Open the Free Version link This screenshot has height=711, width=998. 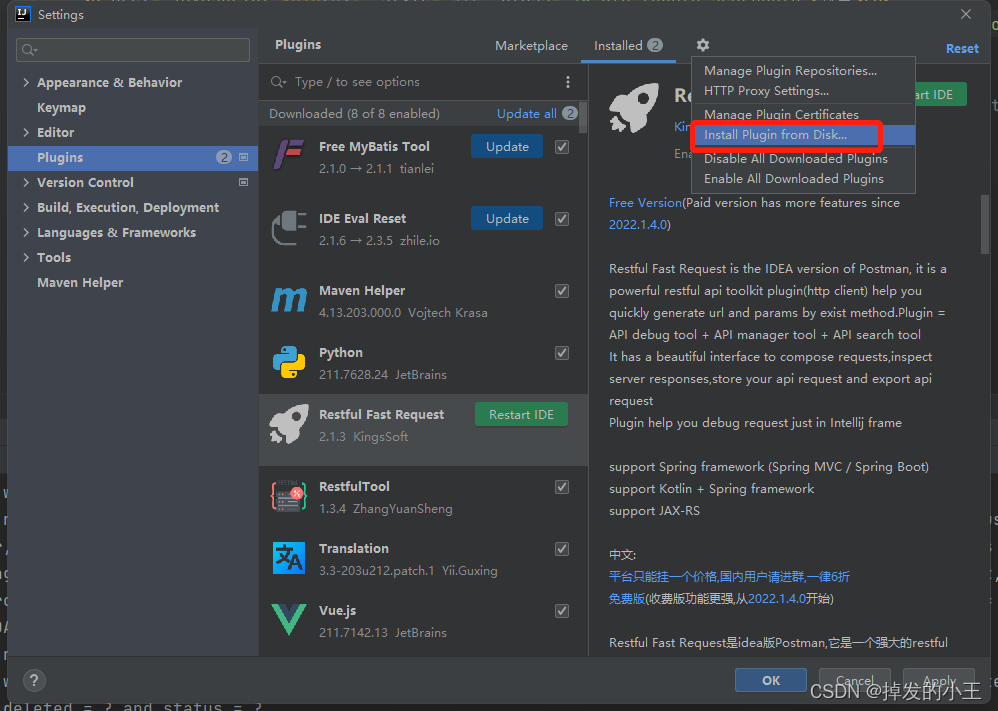[645, 202]
